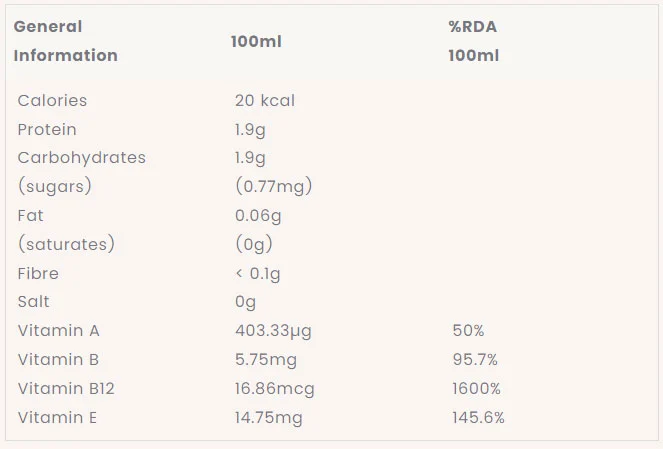Click the (0.77mg) sugars value
663x449 pixels.
click(x=274, y=186)
